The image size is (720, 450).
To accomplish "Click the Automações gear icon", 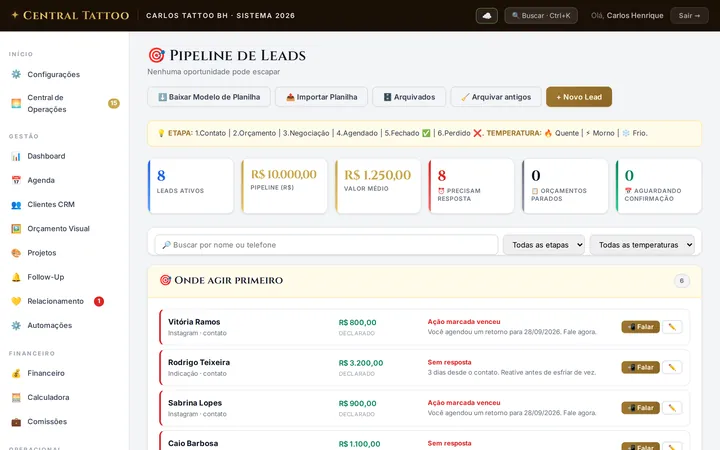I will [x=16, y=326].
